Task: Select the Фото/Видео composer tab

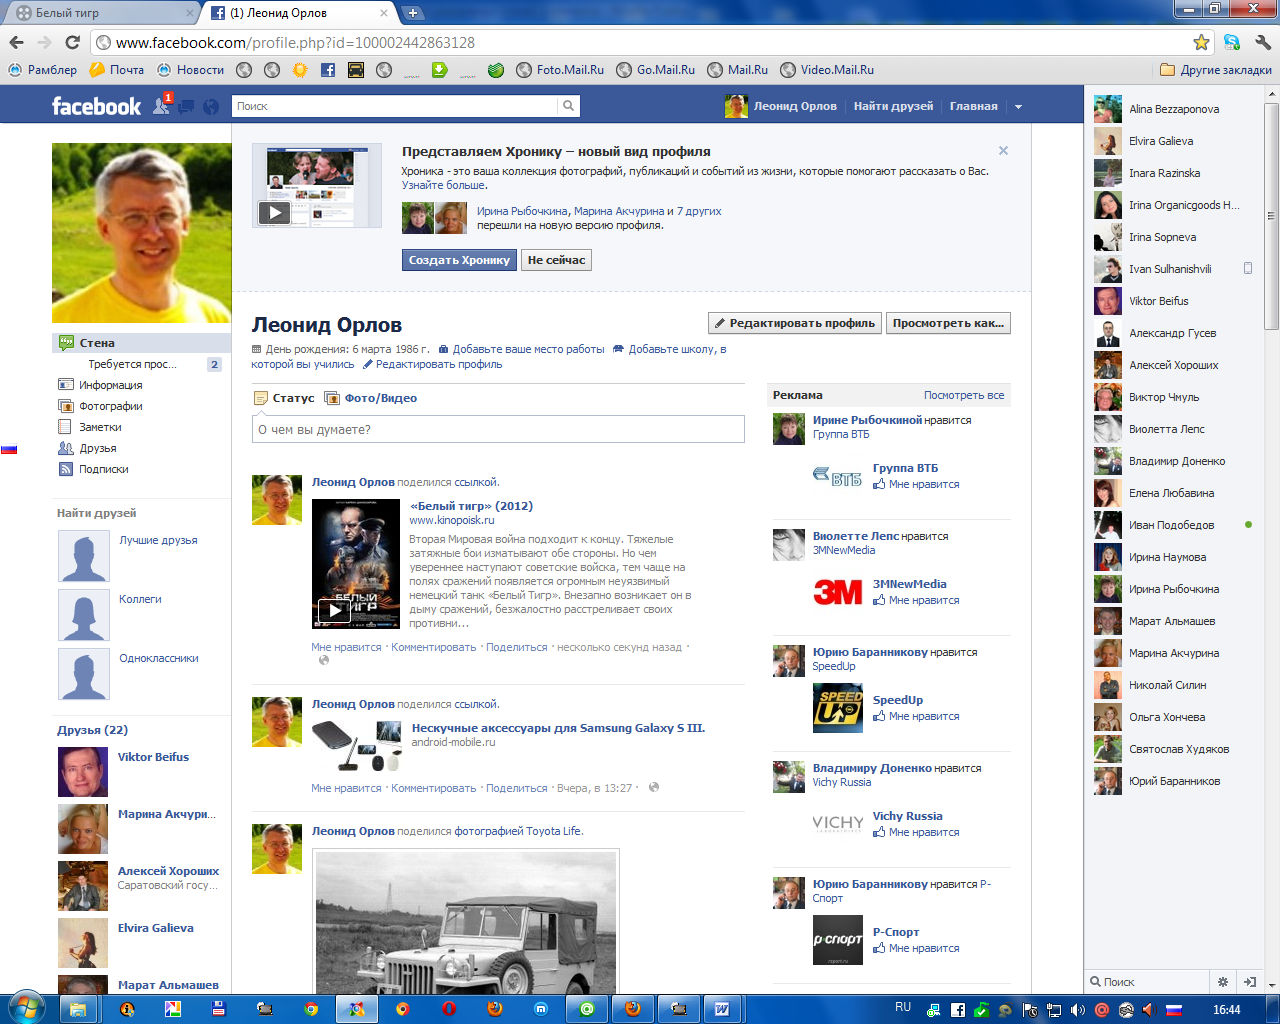Action: [x=371, y=398]
